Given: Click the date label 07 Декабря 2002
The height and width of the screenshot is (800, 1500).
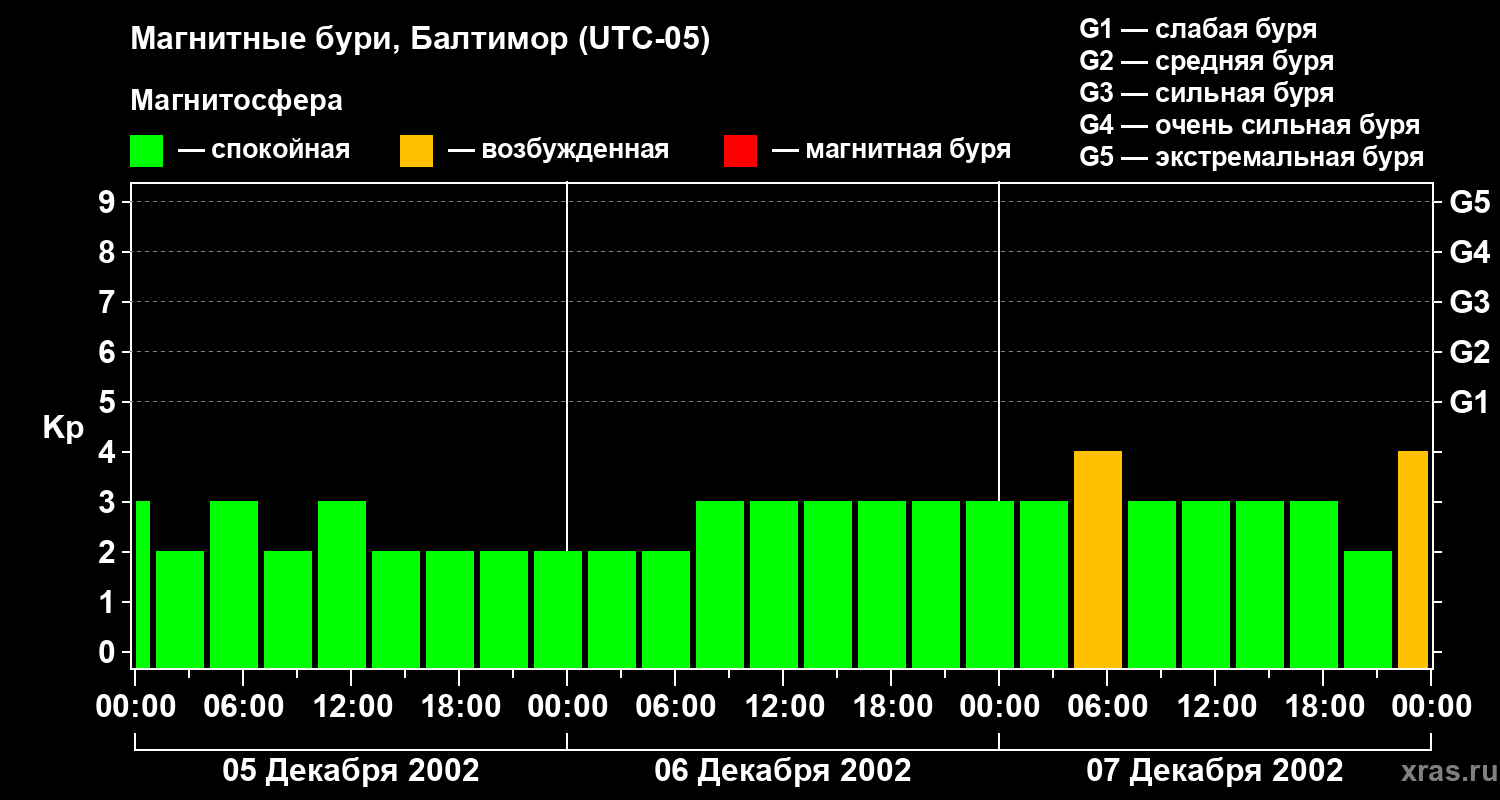Looking at the screenshot, I should coord(1215,771).
